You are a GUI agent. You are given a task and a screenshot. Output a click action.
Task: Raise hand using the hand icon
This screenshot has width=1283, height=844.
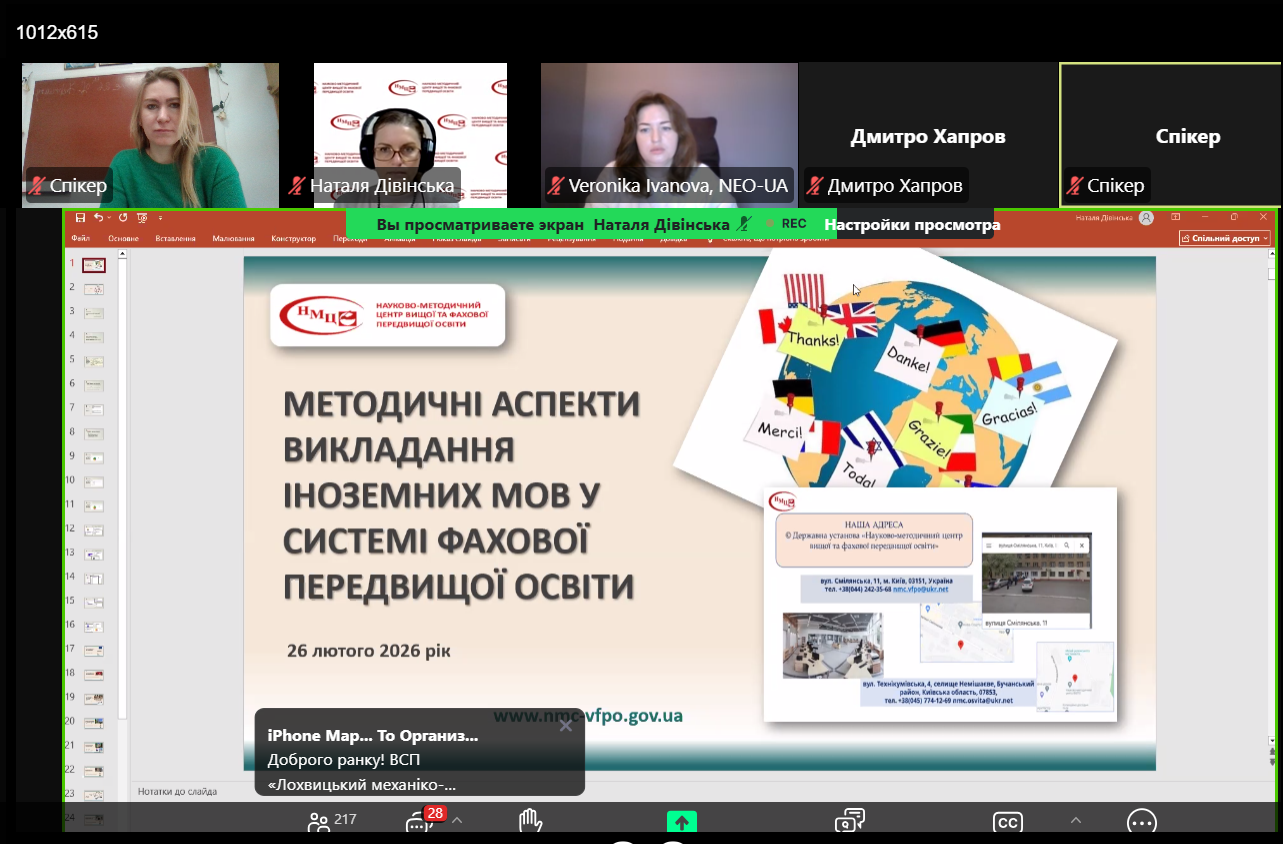coord(530,822)
